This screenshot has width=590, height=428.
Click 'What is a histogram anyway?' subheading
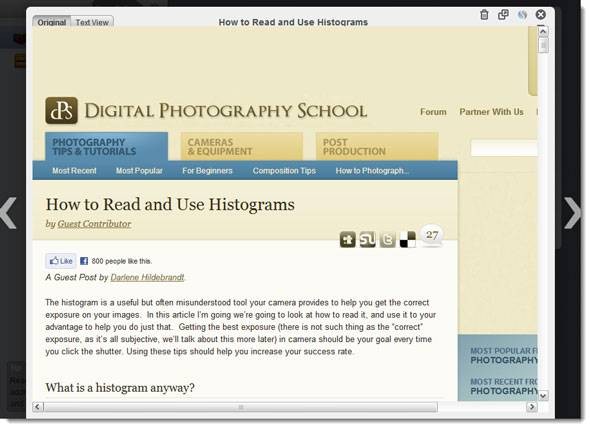click(x=120, y=387)
